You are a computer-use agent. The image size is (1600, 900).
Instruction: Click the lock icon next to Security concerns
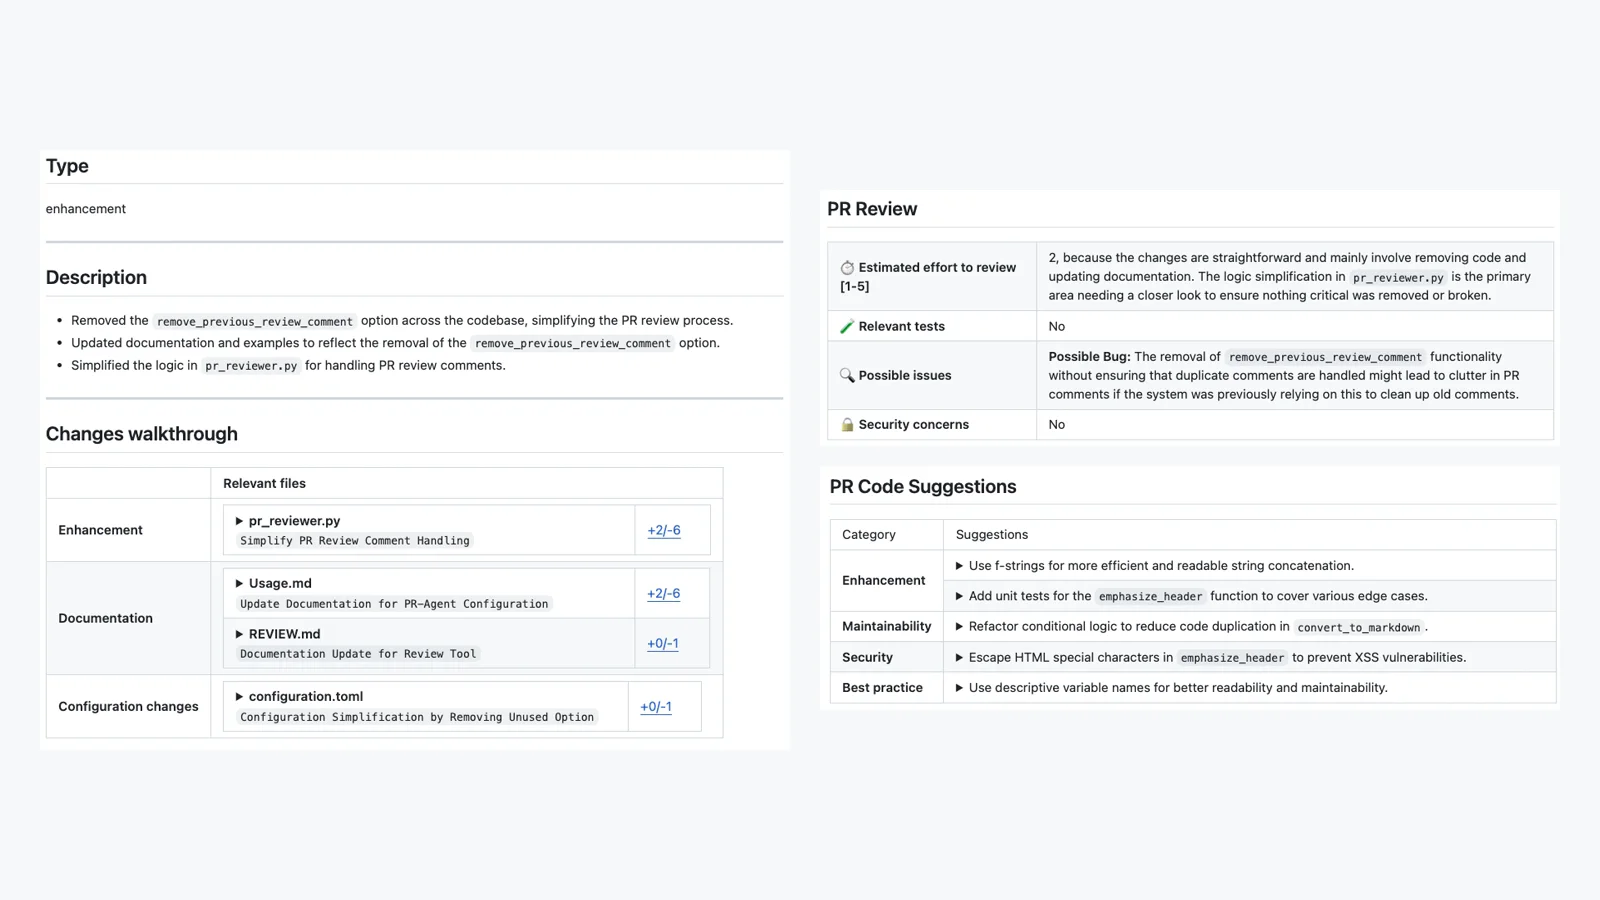click(x=847, y=425)
